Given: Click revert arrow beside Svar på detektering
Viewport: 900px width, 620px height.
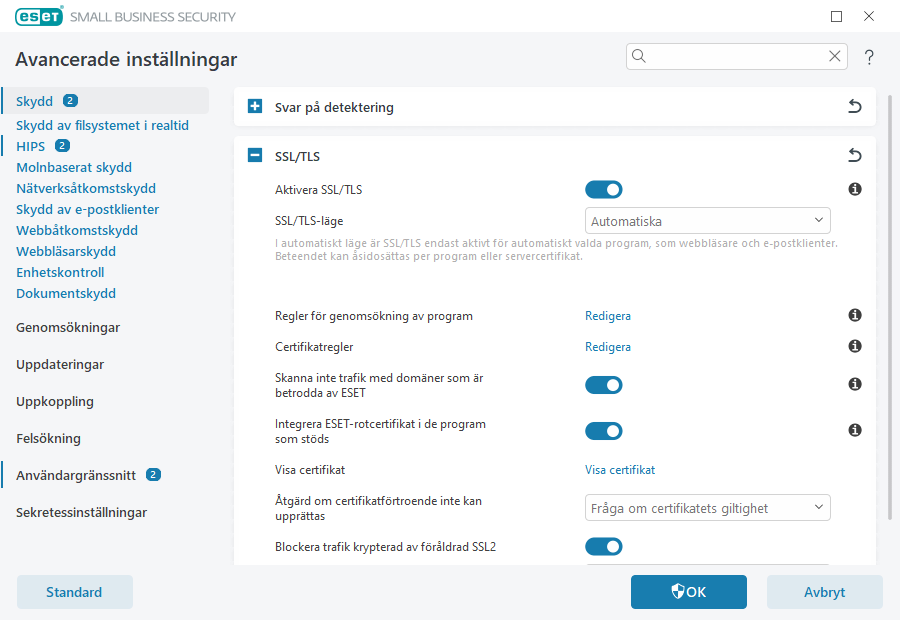Looking at the screenshot, I should click(855, 106).
